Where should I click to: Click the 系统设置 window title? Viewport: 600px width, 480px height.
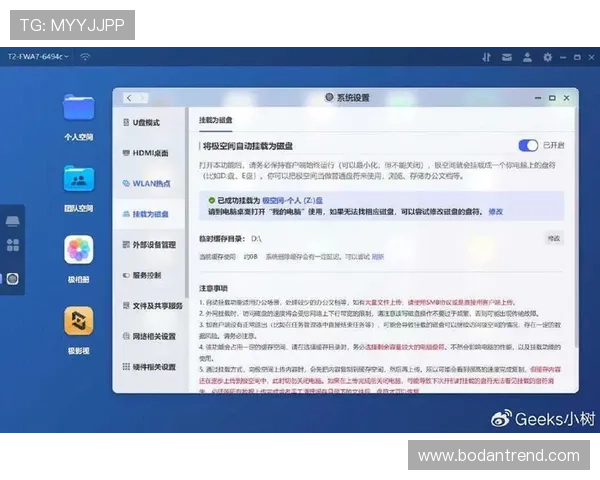click(x=353, y=98)
